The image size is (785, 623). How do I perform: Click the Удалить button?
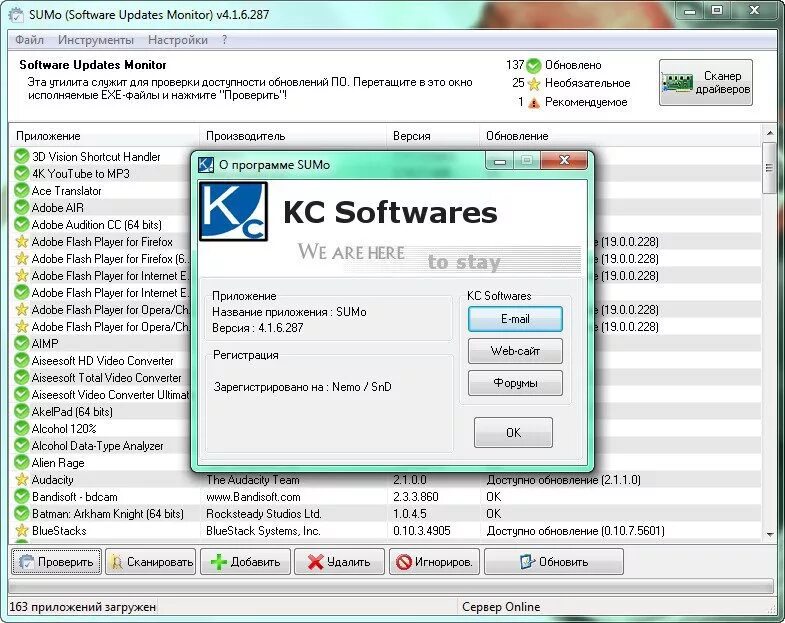point(339,562)
